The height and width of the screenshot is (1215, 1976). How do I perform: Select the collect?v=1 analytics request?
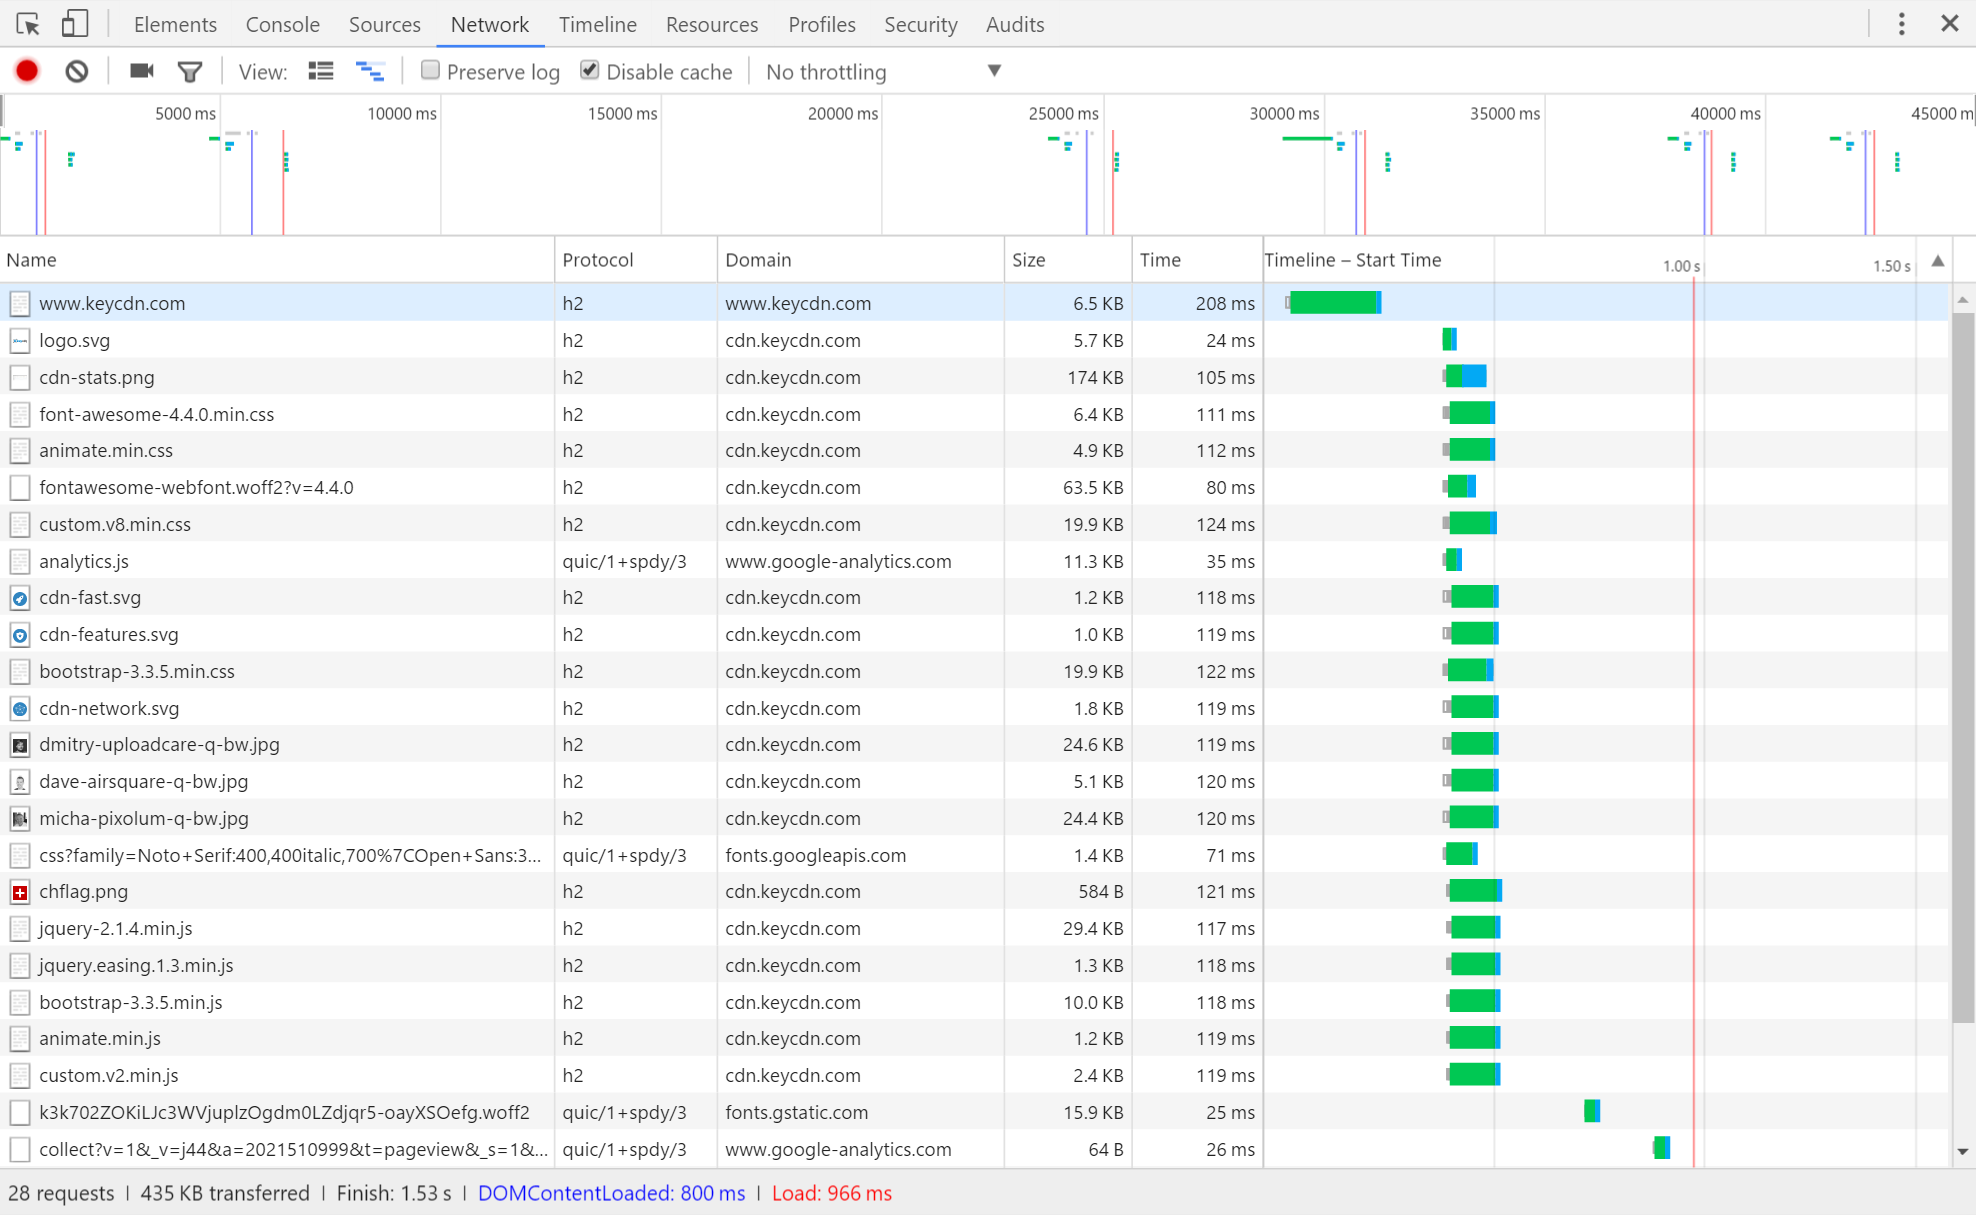[x=975, y=1150]
